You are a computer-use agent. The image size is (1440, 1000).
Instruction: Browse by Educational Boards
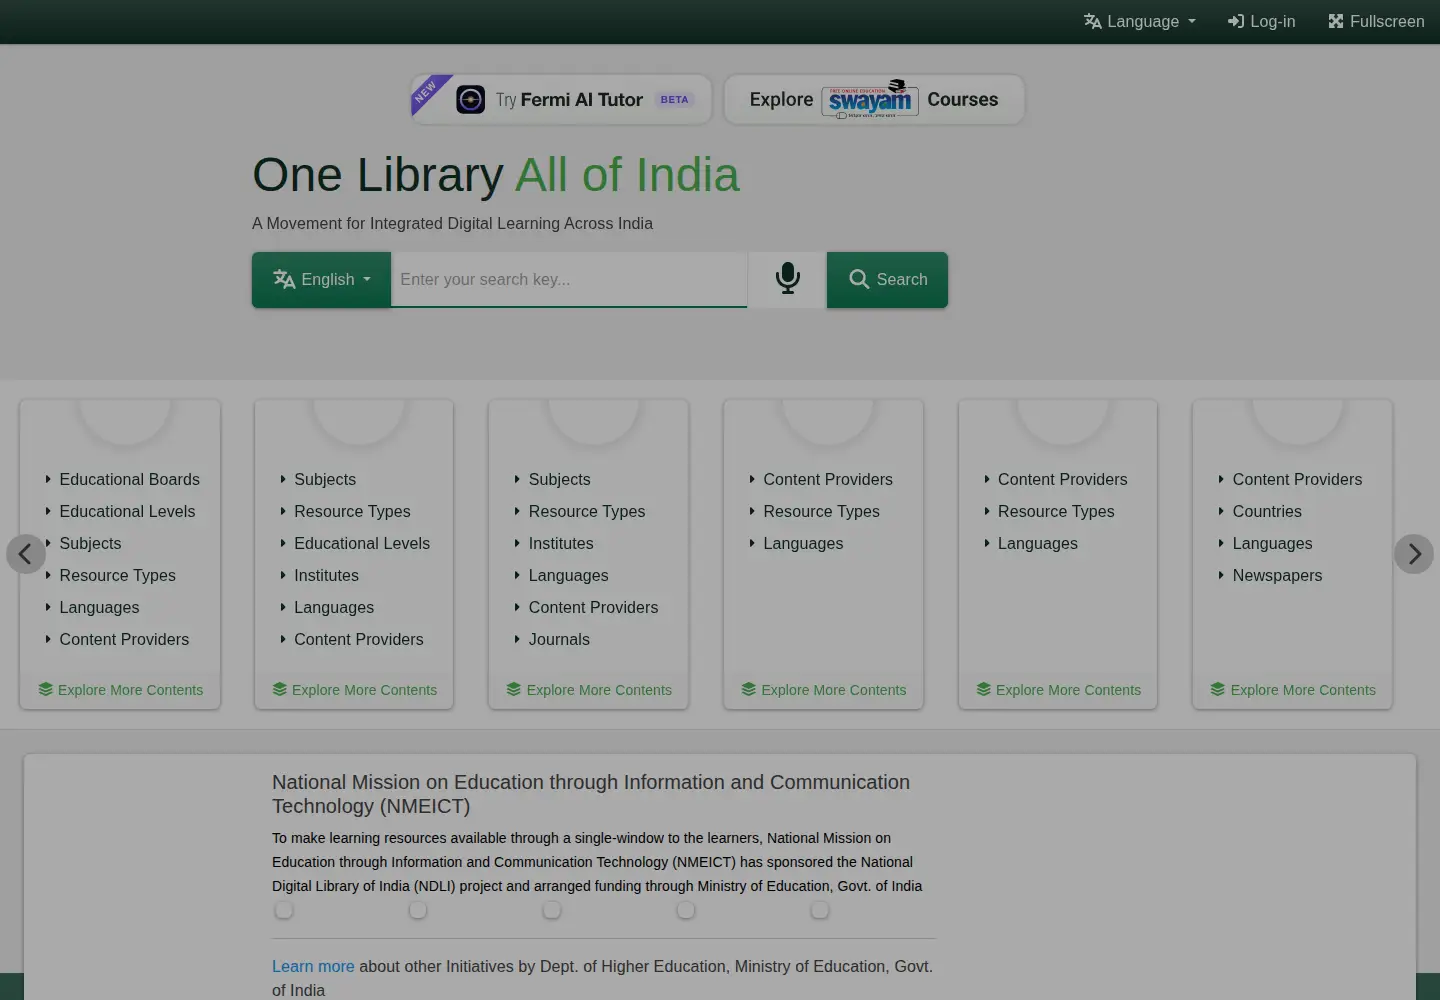click(129, 480)
